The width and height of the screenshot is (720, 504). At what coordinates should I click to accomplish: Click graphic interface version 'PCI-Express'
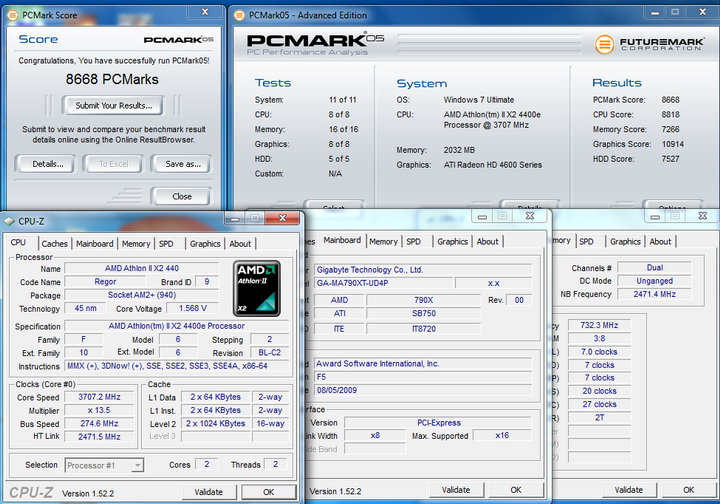pyautogui.click(x=439, y=423)
